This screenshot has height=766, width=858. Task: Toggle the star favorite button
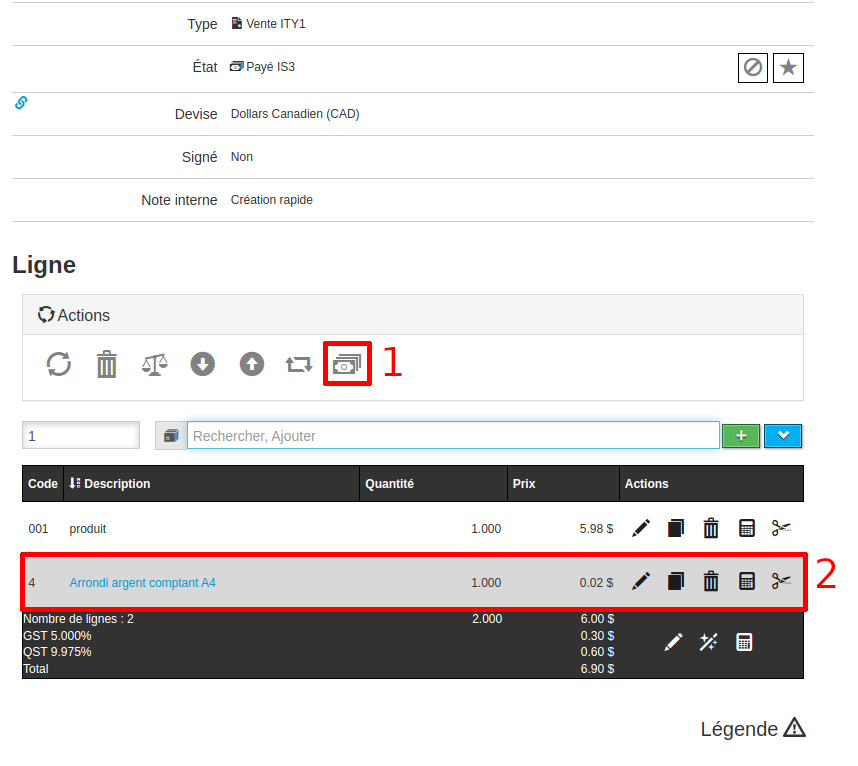788,68
